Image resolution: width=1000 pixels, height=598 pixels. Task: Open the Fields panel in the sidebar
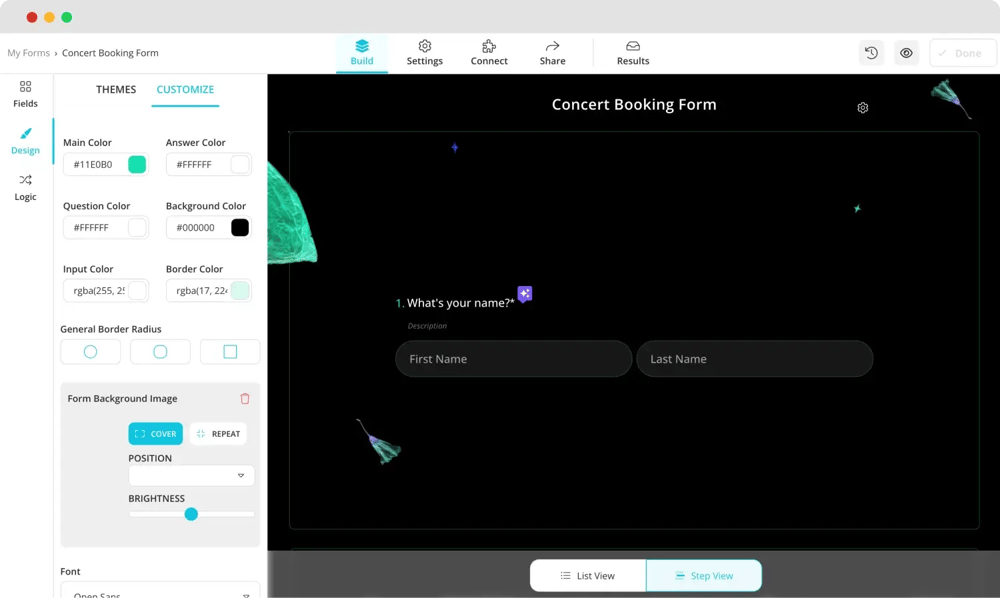[25, 94]
